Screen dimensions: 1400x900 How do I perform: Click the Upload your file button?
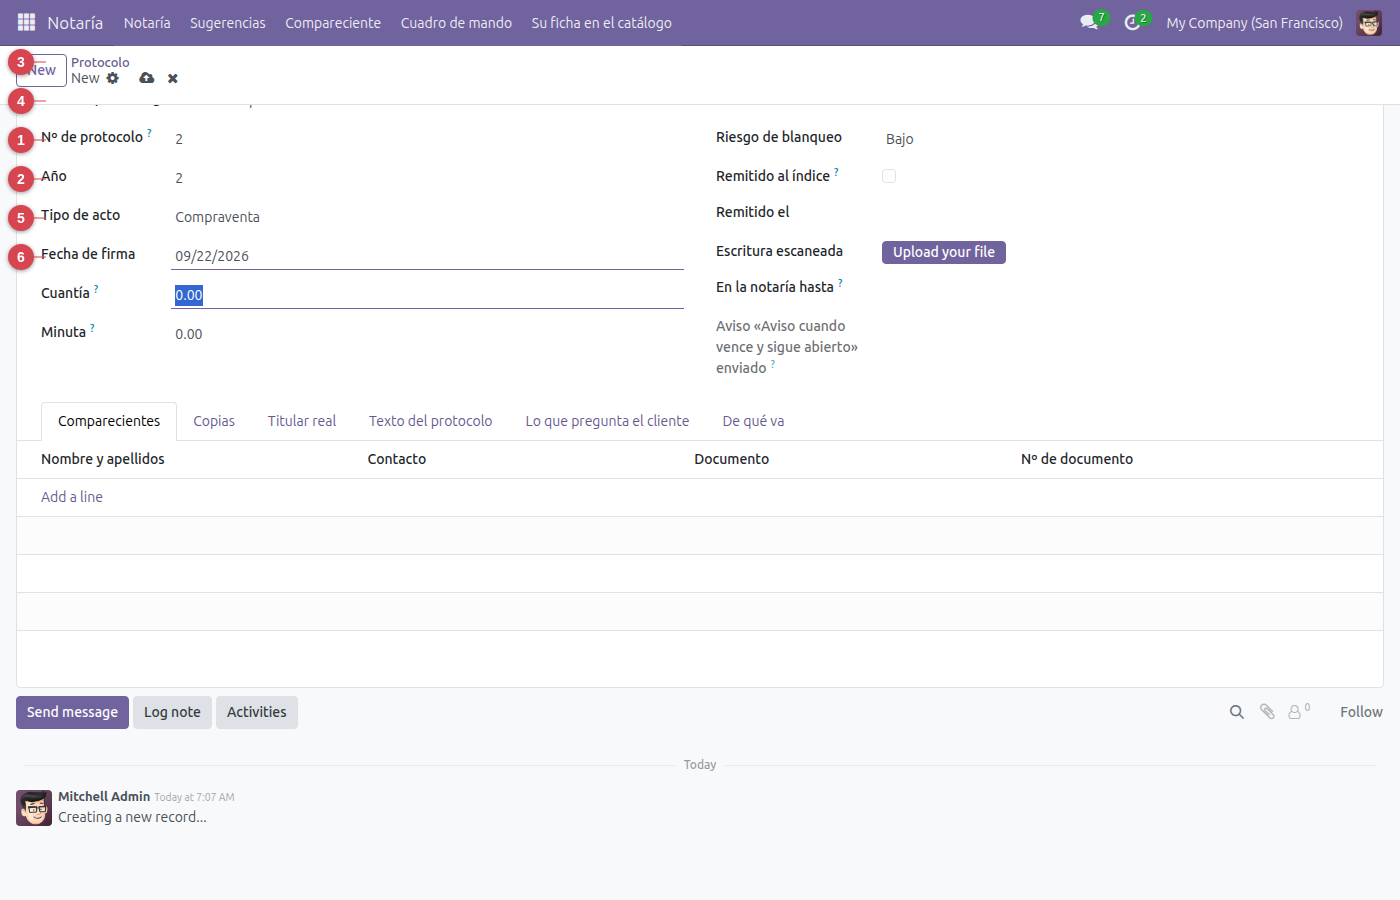[x=944, y=252]
